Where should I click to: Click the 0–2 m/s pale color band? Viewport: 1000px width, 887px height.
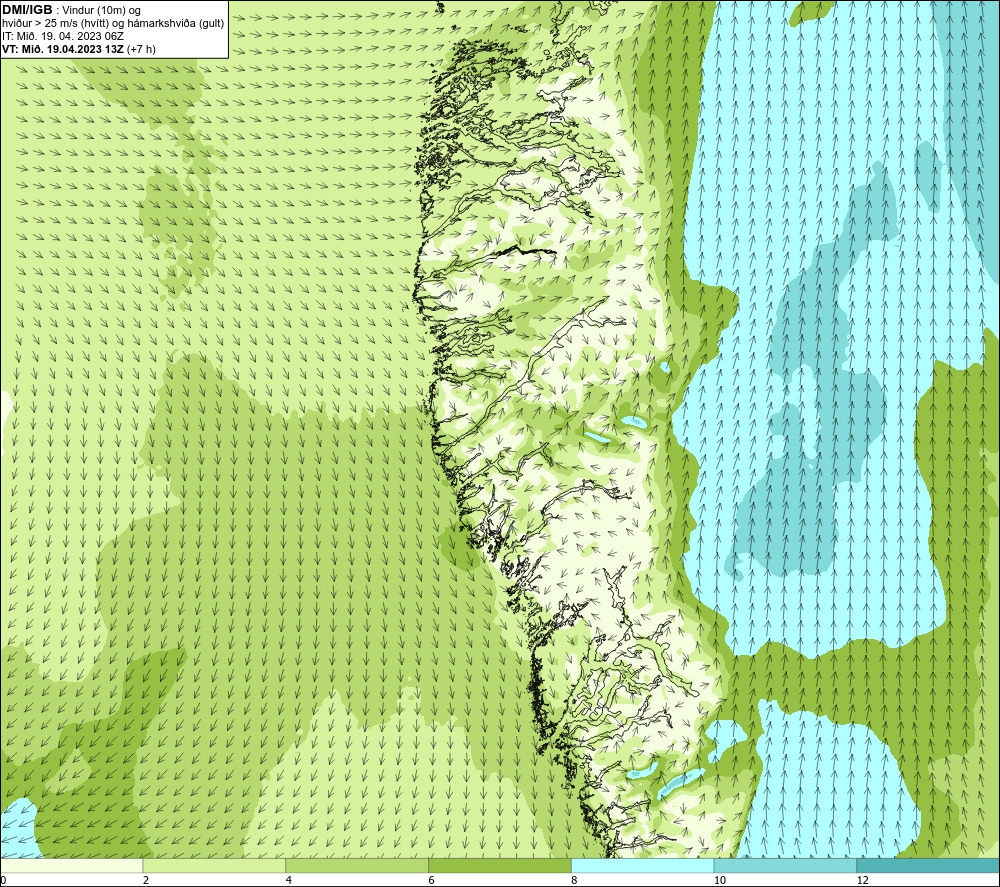pos(71,865)
